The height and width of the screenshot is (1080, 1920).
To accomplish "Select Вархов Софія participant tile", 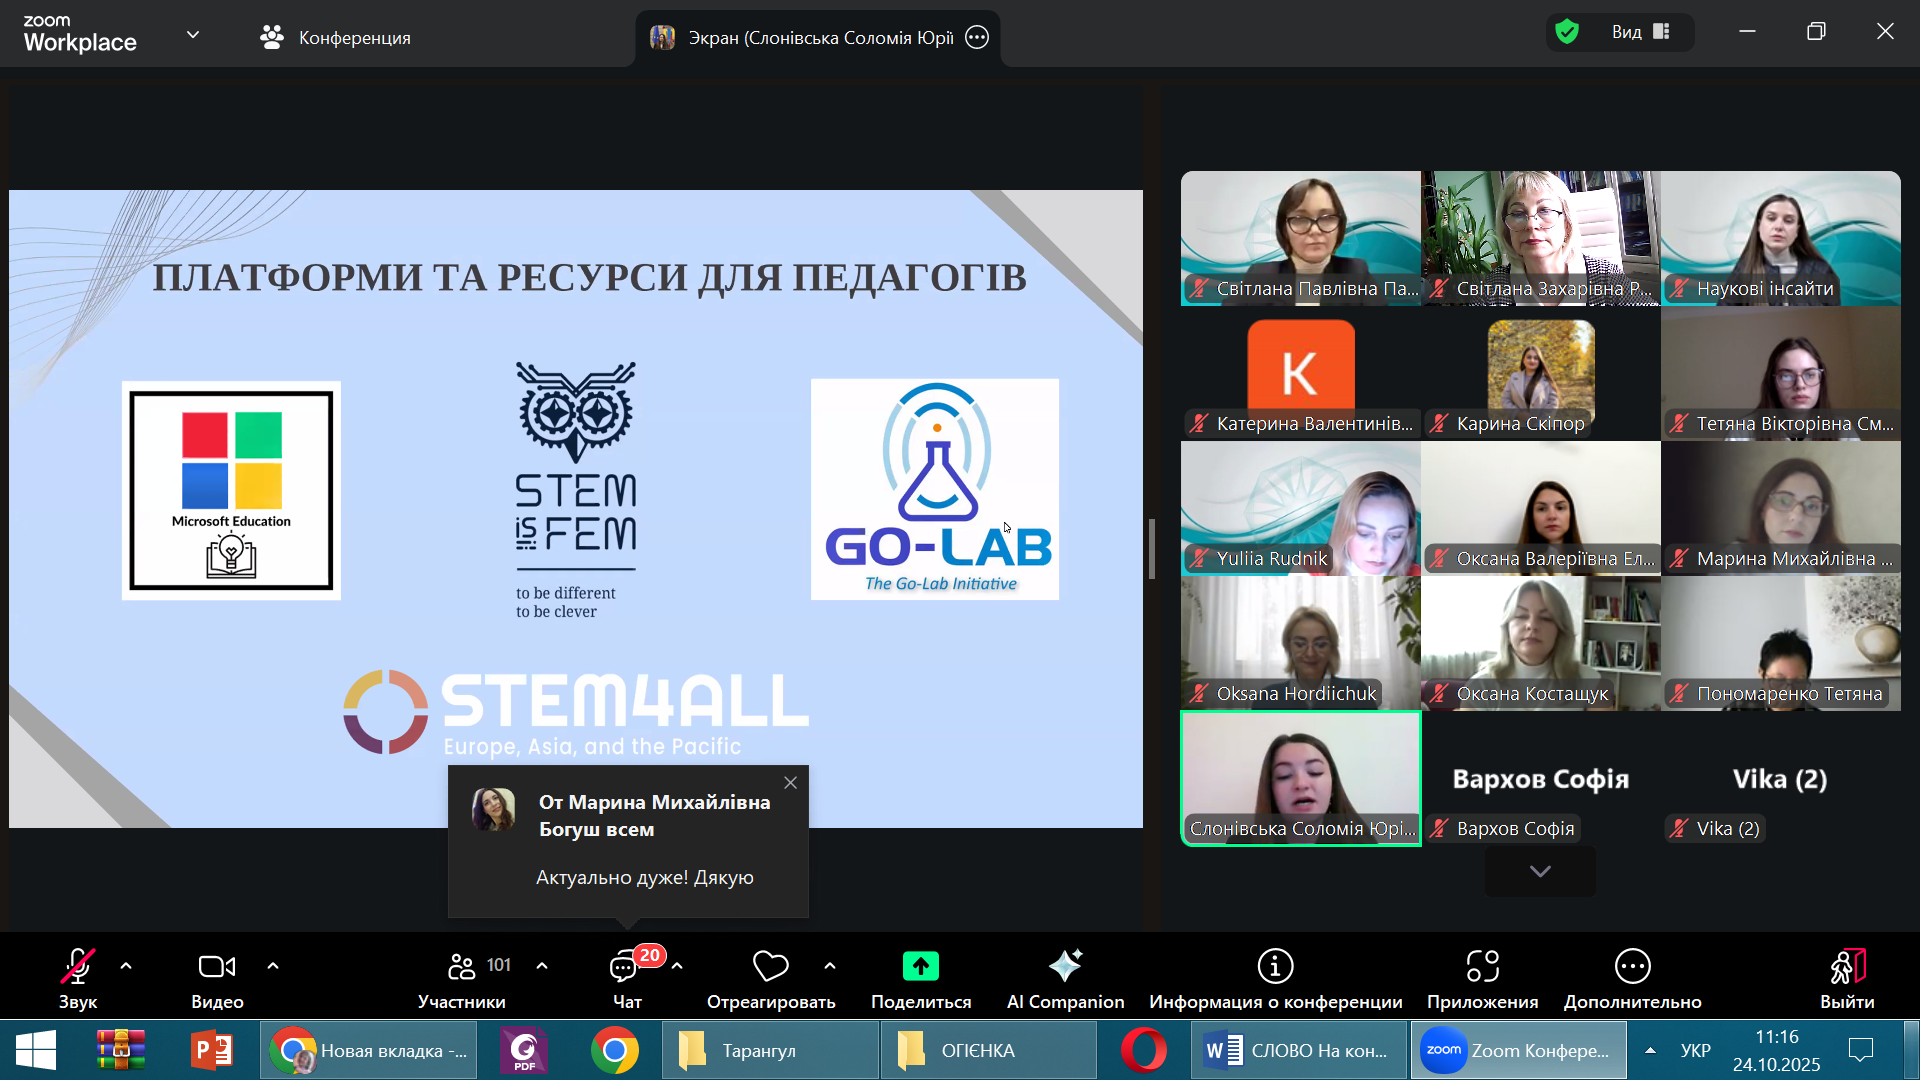I will pos(1540,778).
